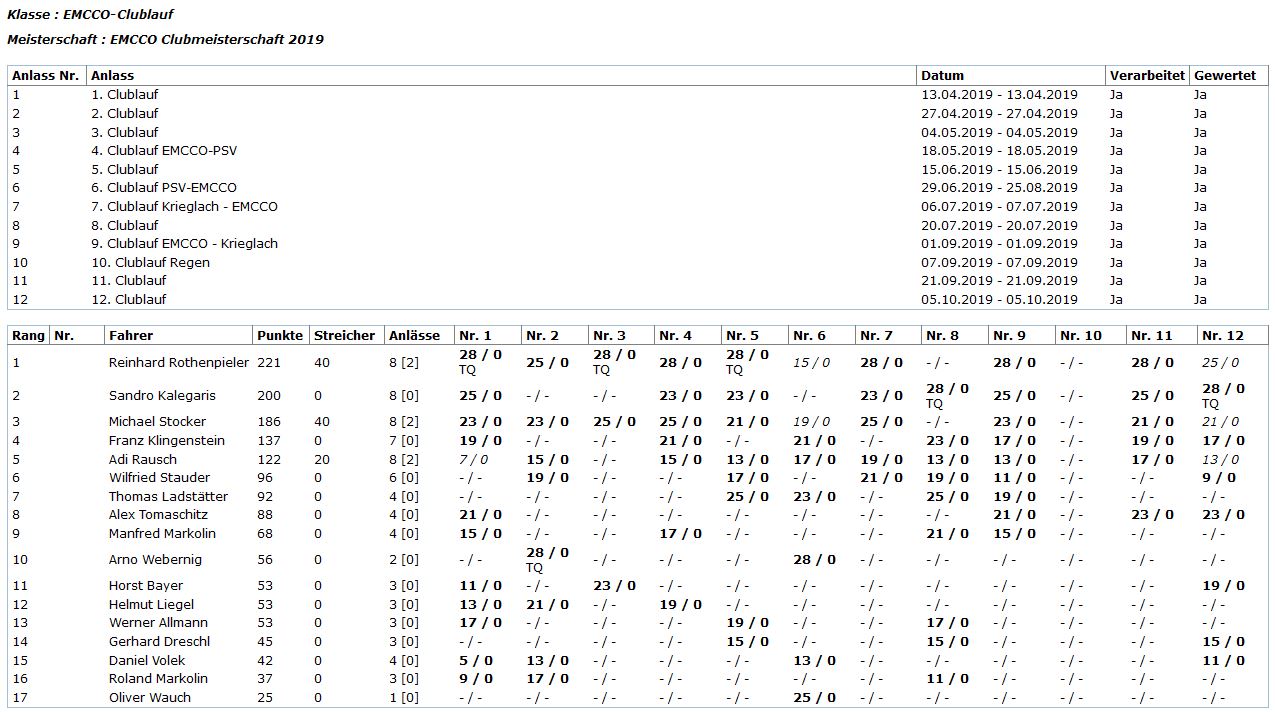The height and width of the screenshot is (712, 1275).
Task: Click Adi Rausch's Nr. 1 result '7 / 0'
Action: (474, 460)
